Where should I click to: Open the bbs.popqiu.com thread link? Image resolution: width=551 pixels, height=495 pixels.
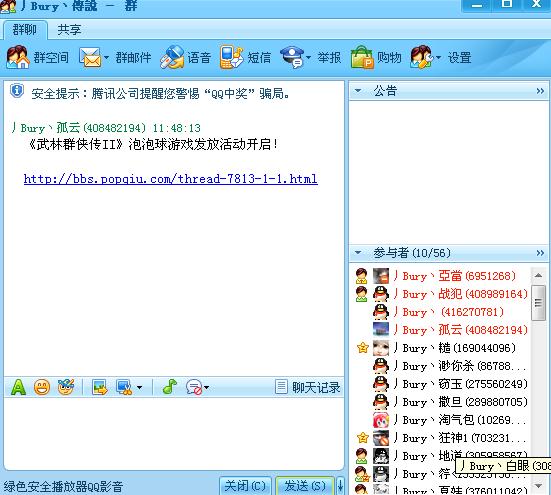[x=171, y=179]
